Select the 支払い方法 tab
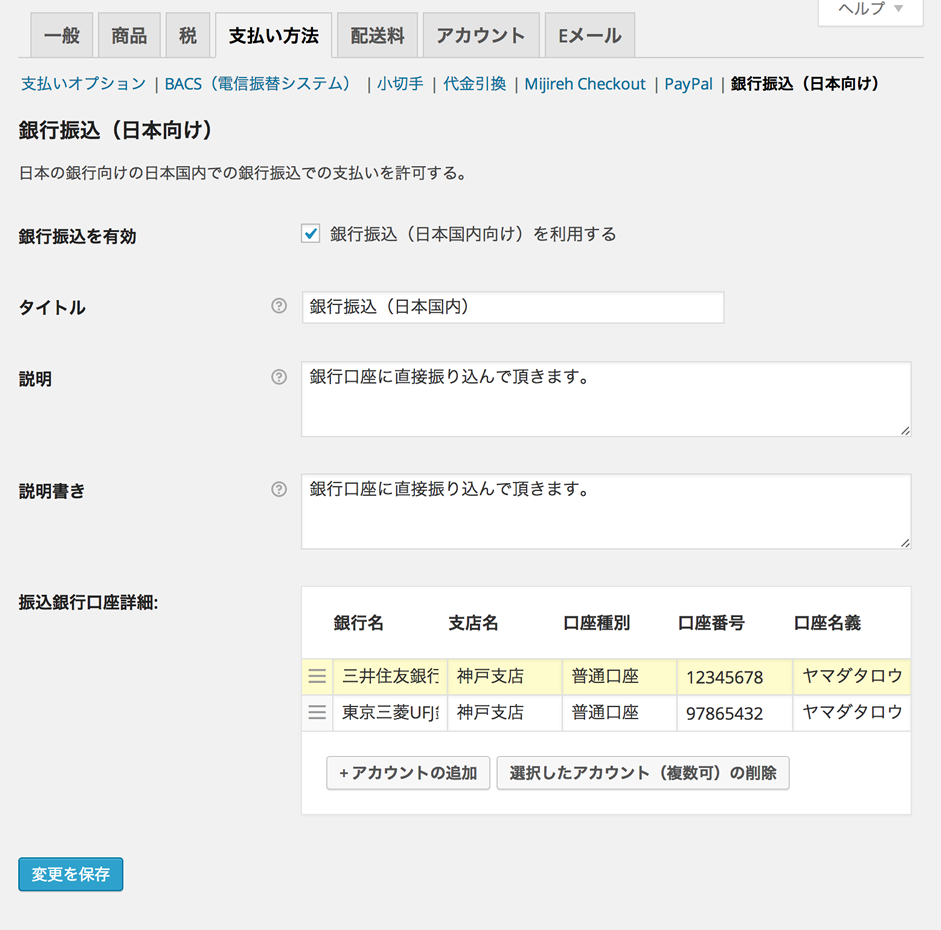 point(274,35)
